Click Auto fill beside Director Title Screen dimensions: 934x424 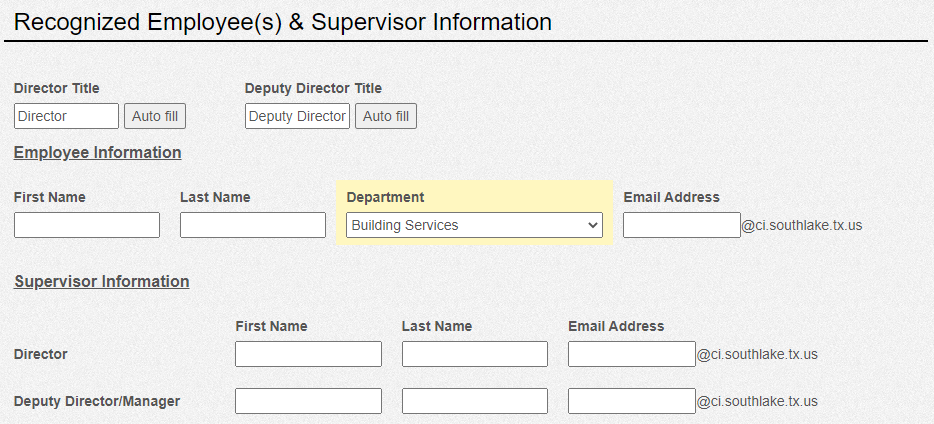coord(155,116)
